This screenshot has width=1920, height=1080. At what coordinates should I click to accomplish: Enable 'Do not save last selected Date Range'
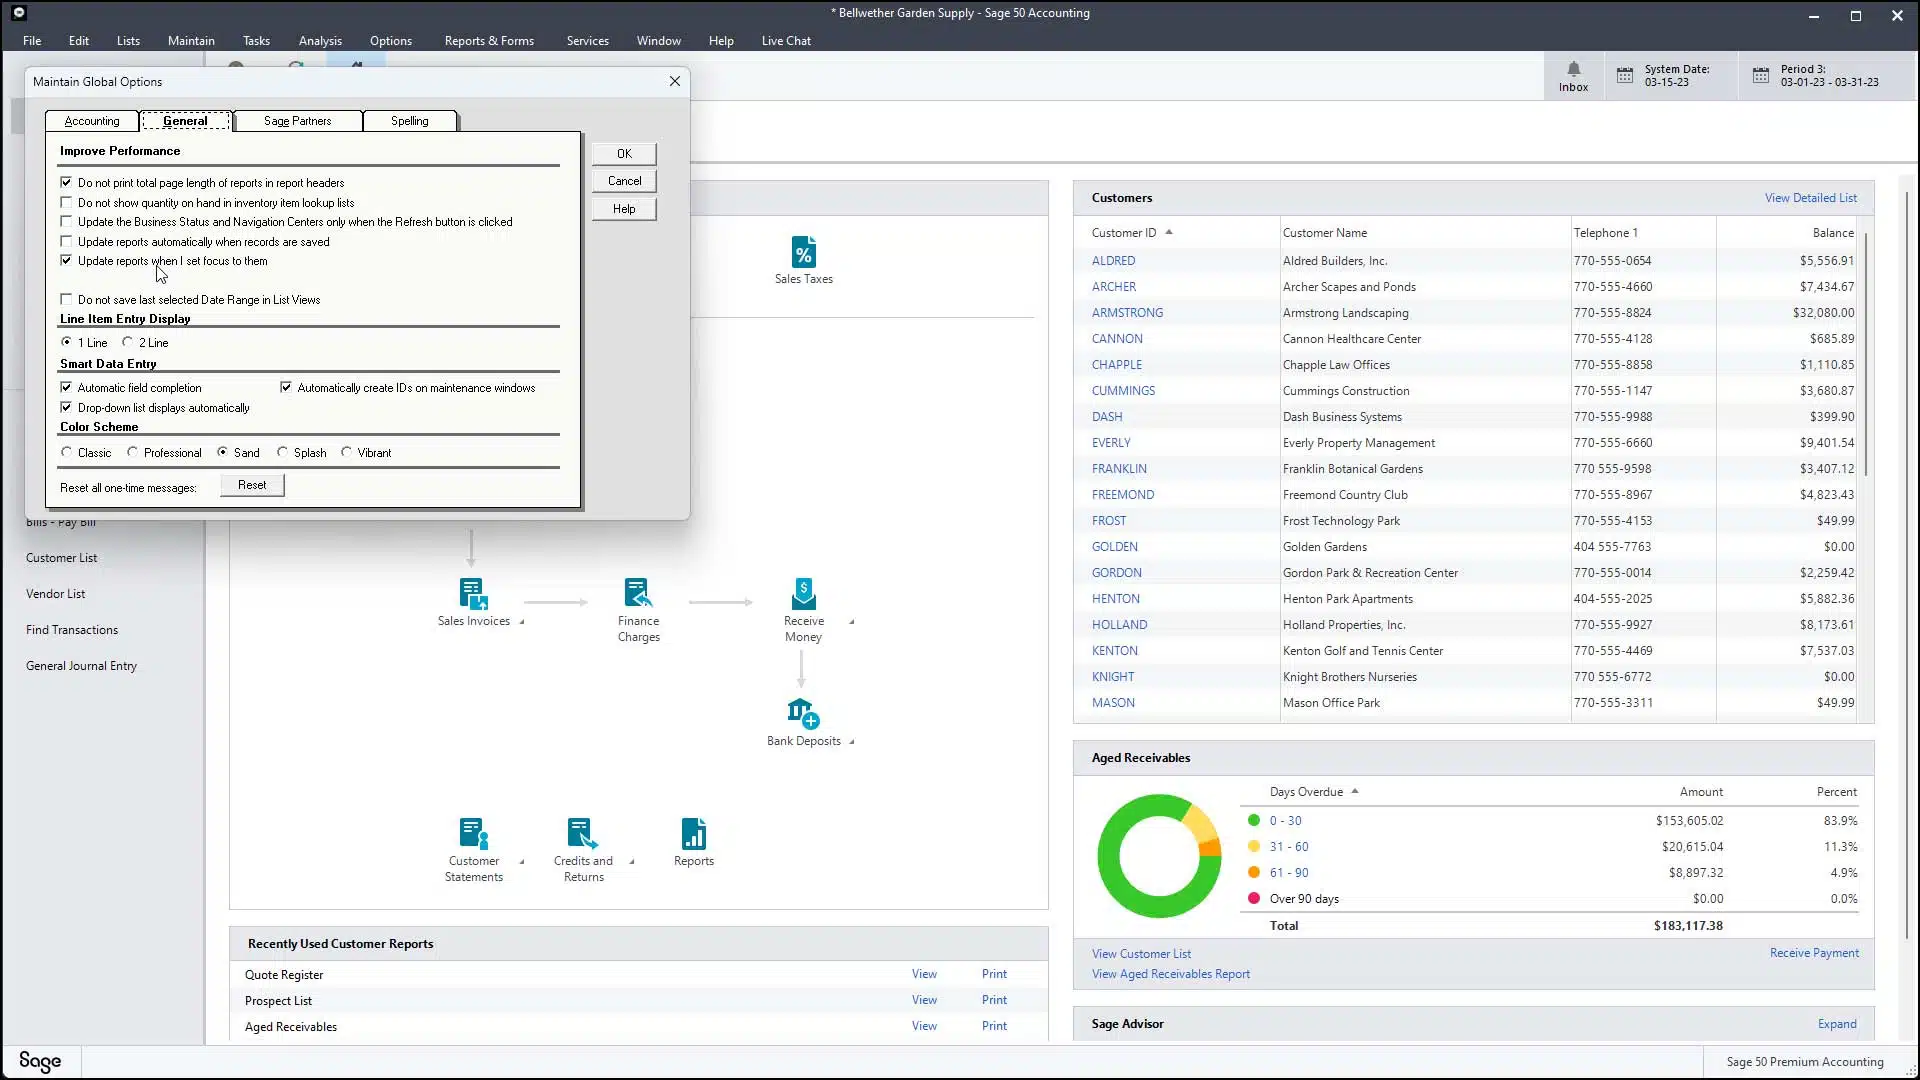(x=66, y=299)
